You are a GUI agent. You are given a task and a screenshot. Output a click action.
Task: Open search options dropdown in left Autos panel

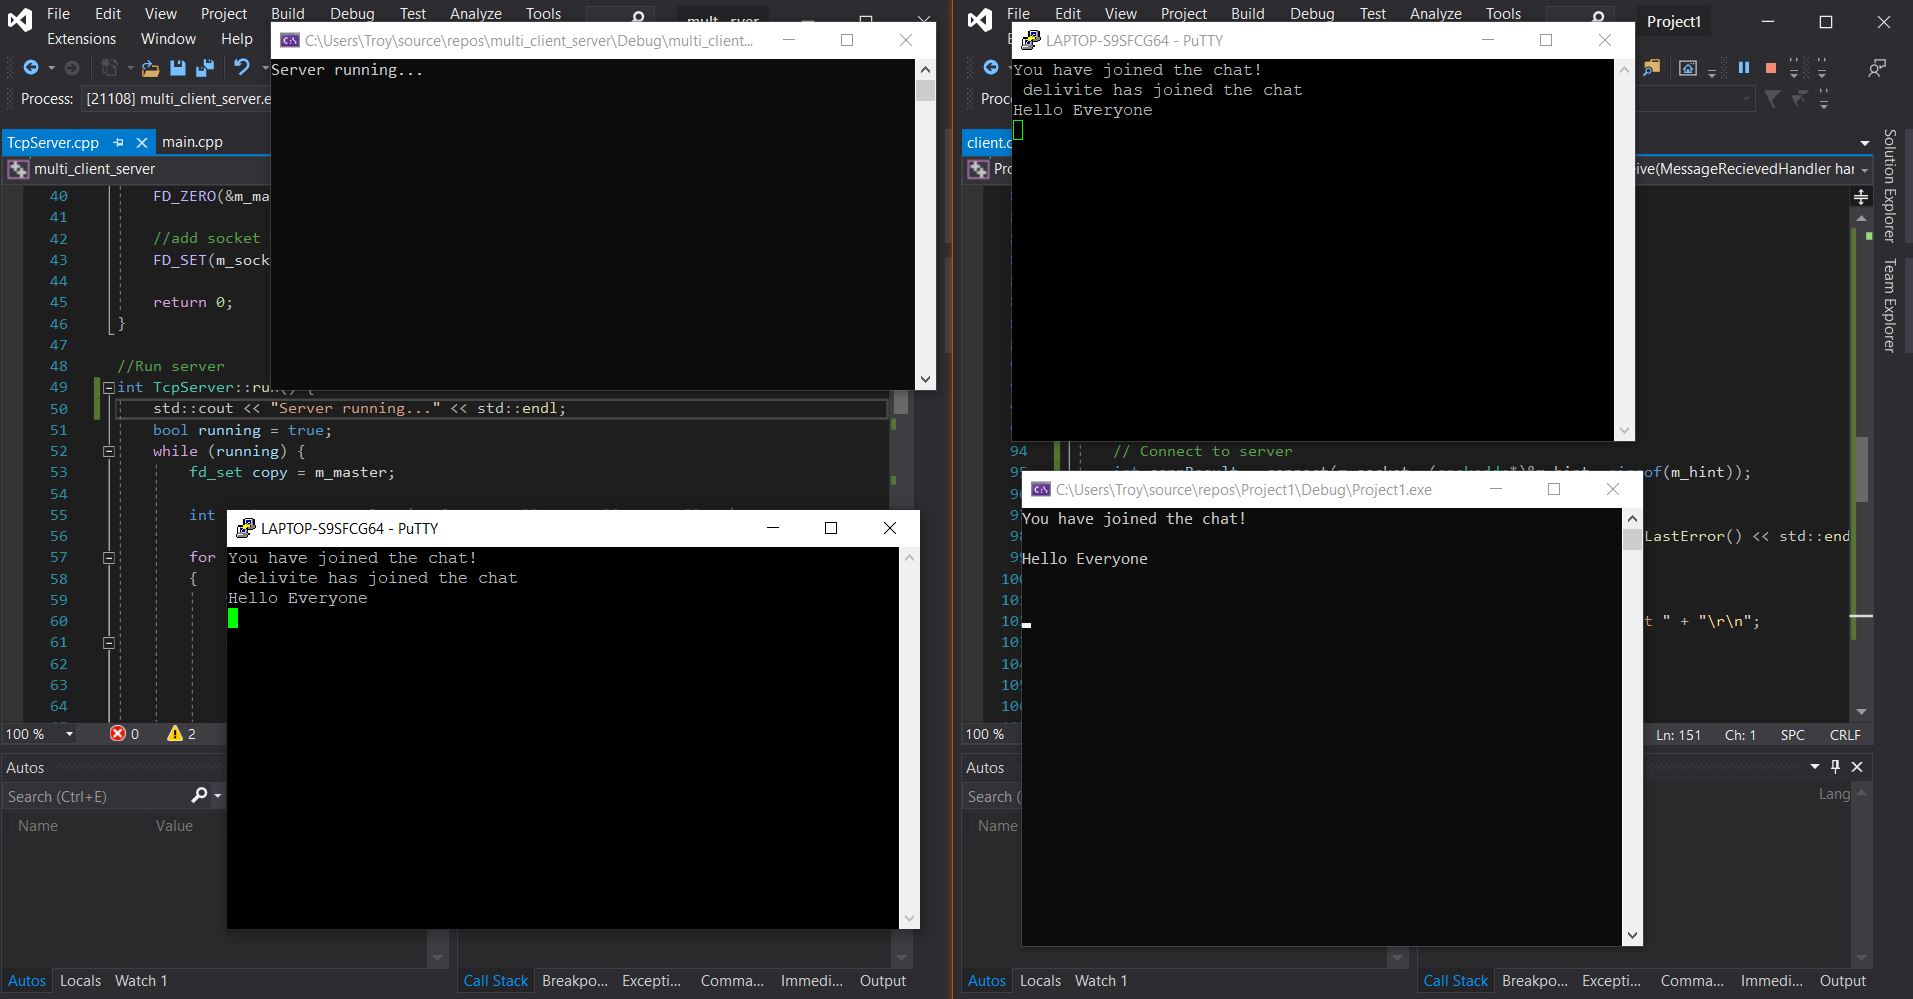coord(217,796)
